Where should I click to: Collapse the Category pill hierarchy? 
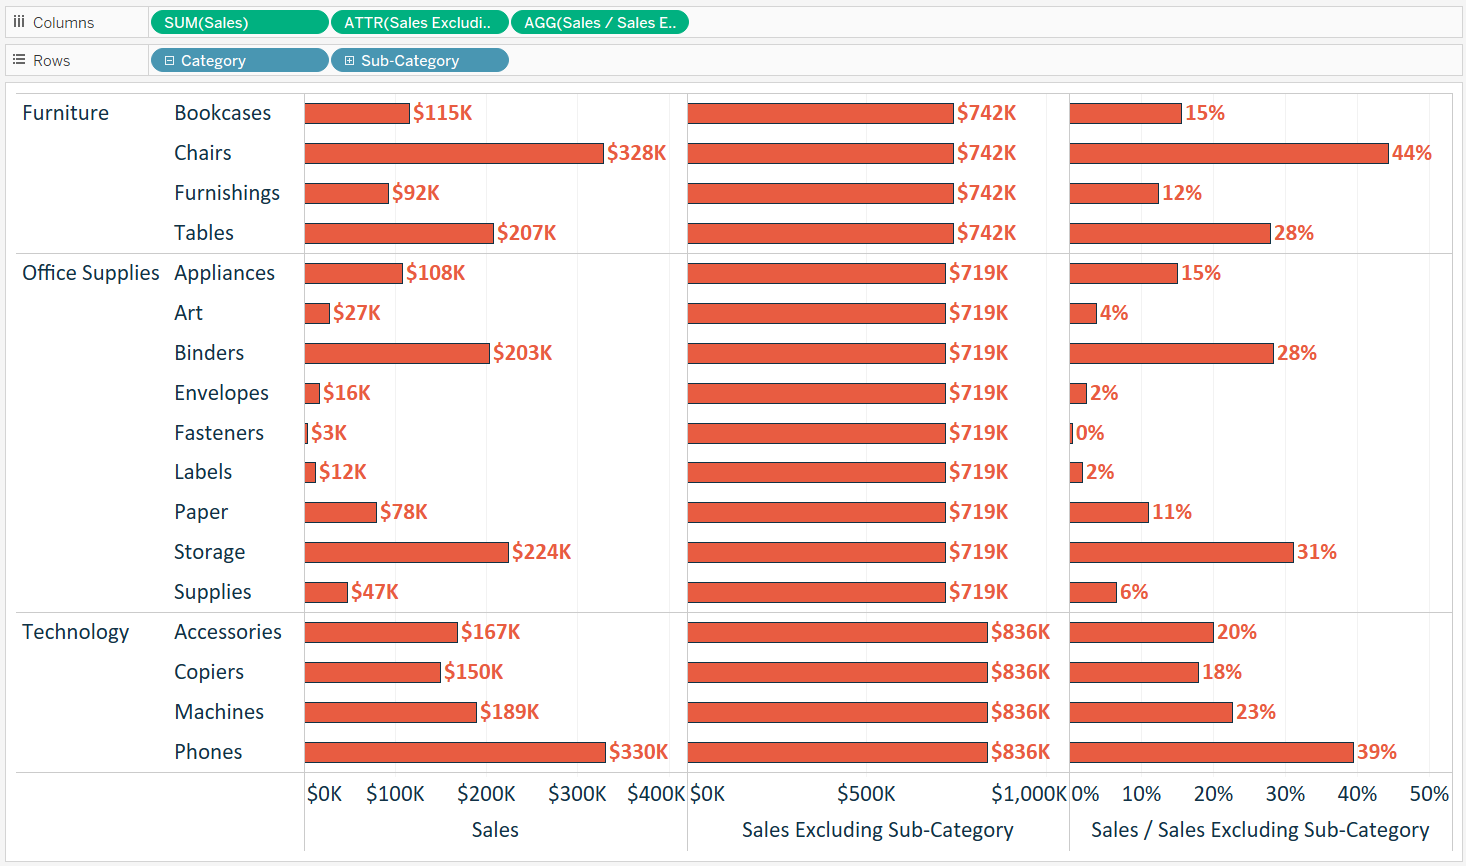point(168,60)
